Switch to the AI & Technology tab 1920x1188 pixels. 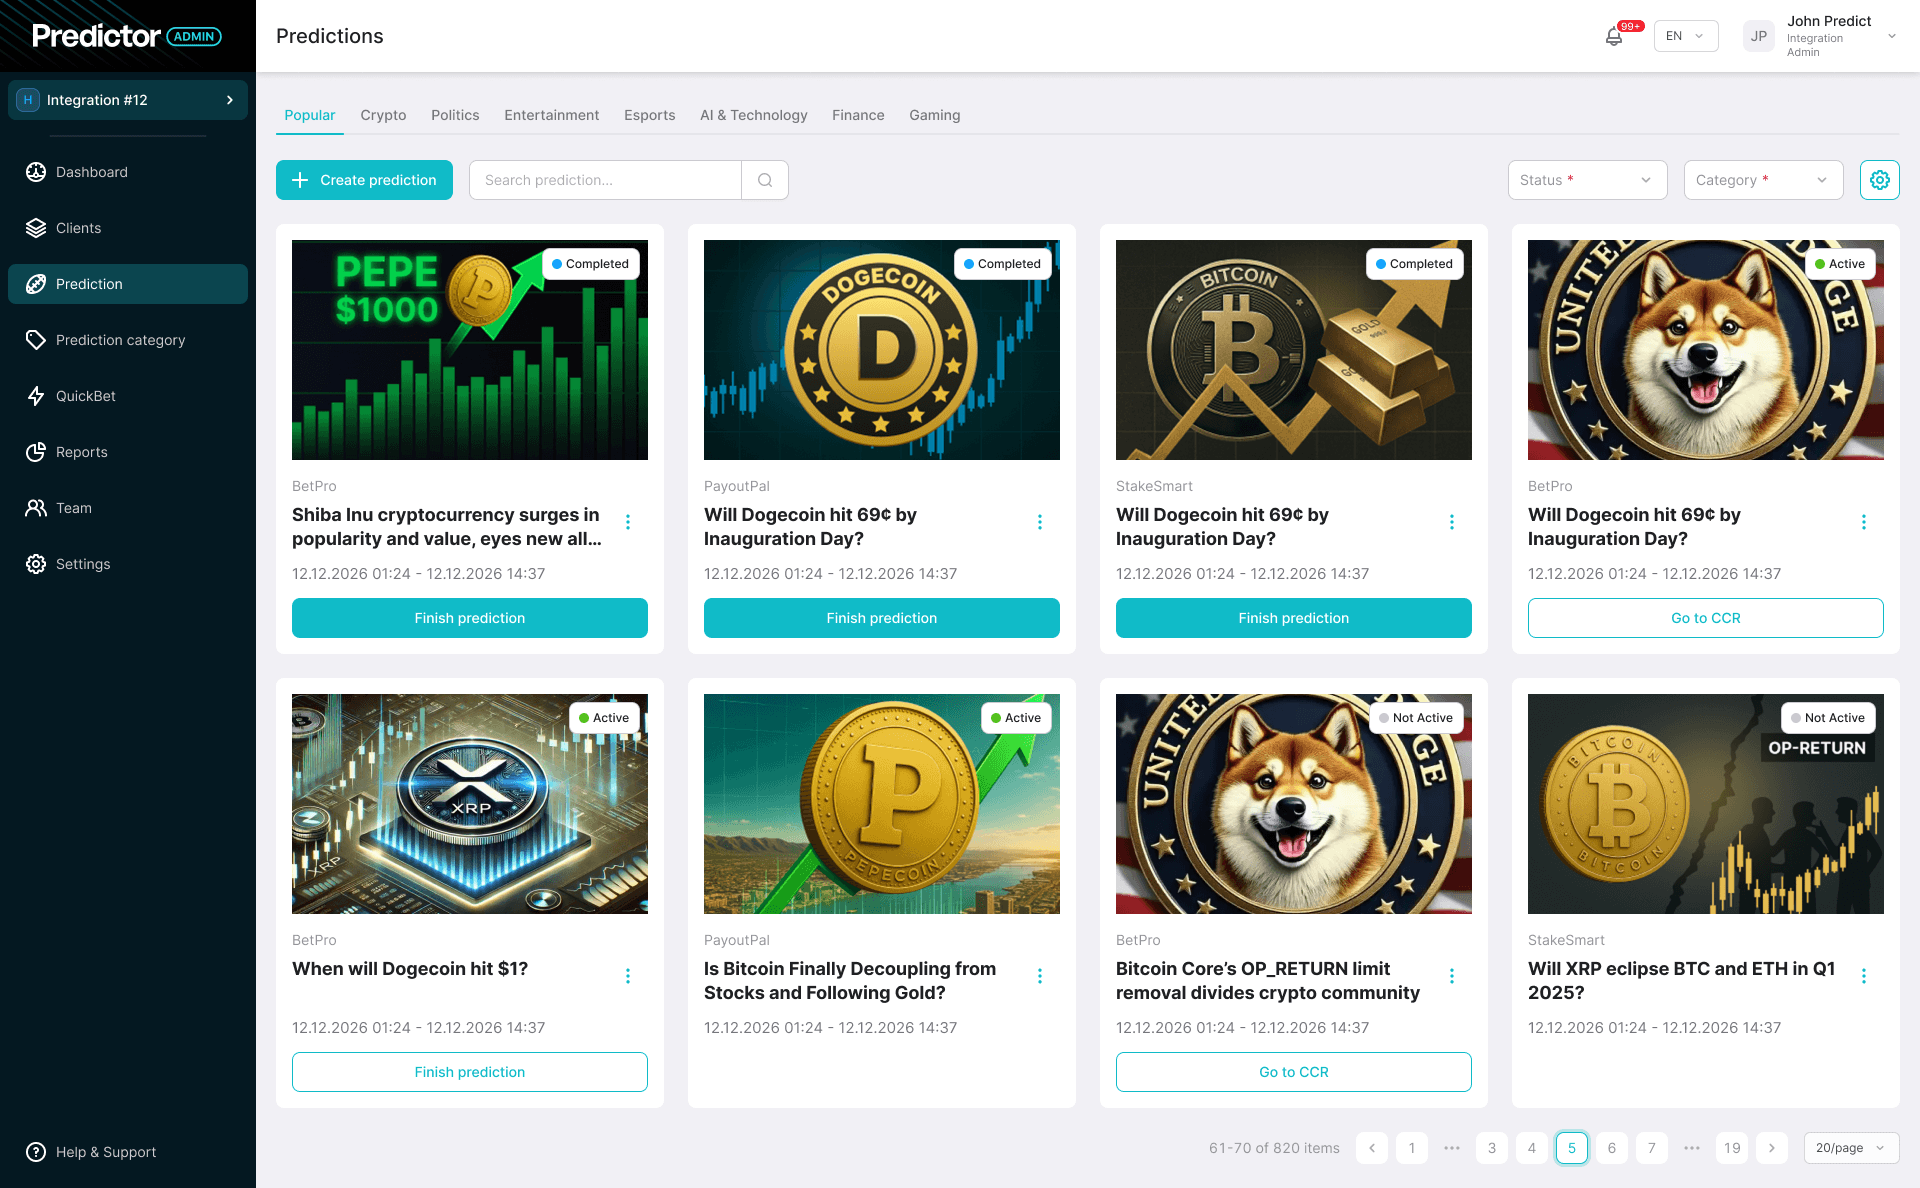[754, 115]
